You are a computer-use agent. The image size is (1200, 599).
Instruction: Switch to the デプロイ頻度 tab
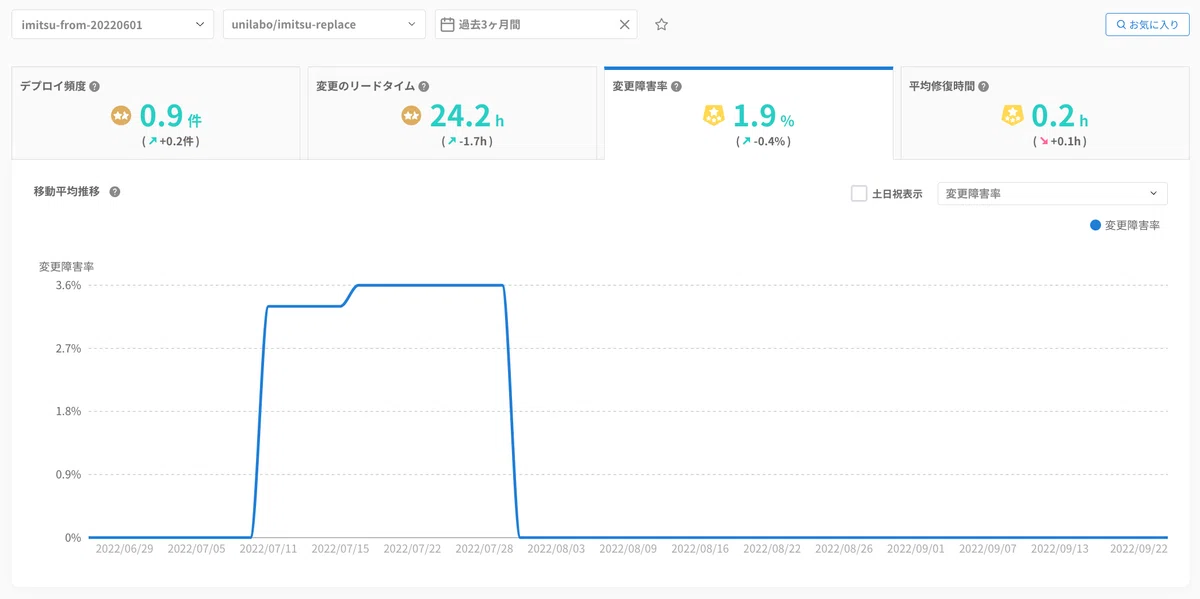pos(156,113)
